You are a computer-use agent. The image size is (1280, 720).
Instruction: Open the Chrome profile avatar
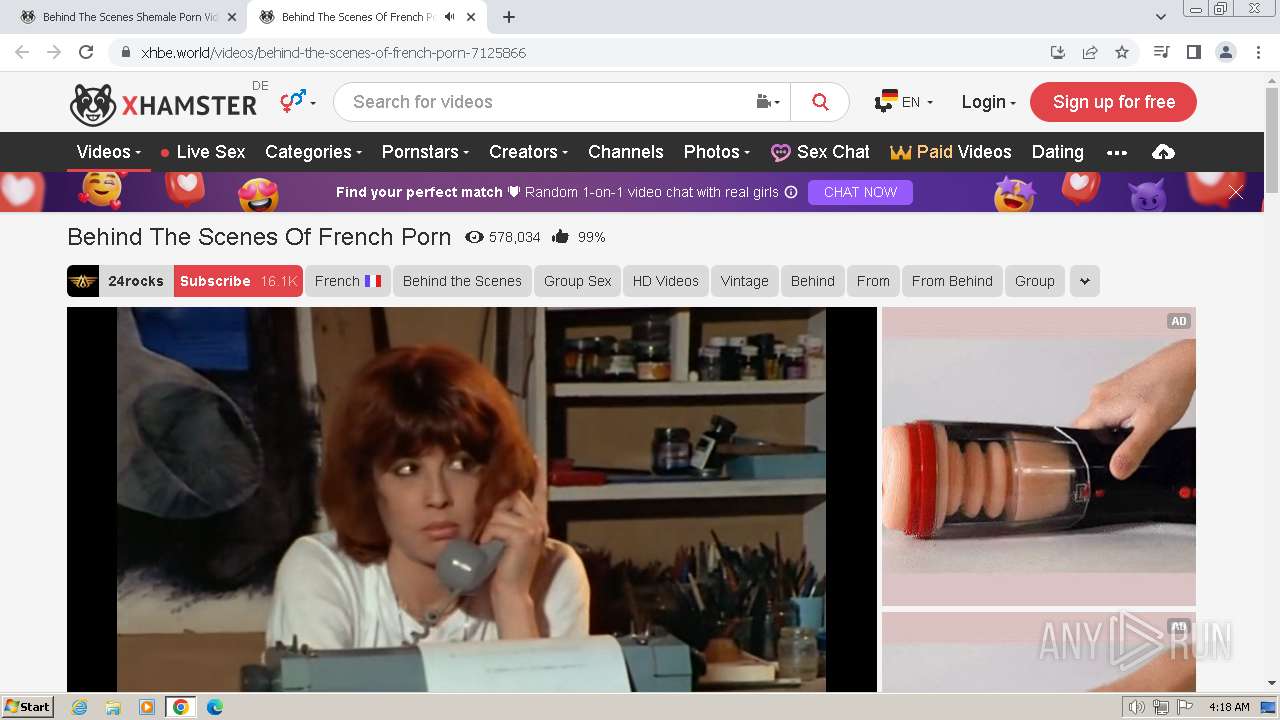1225,52
